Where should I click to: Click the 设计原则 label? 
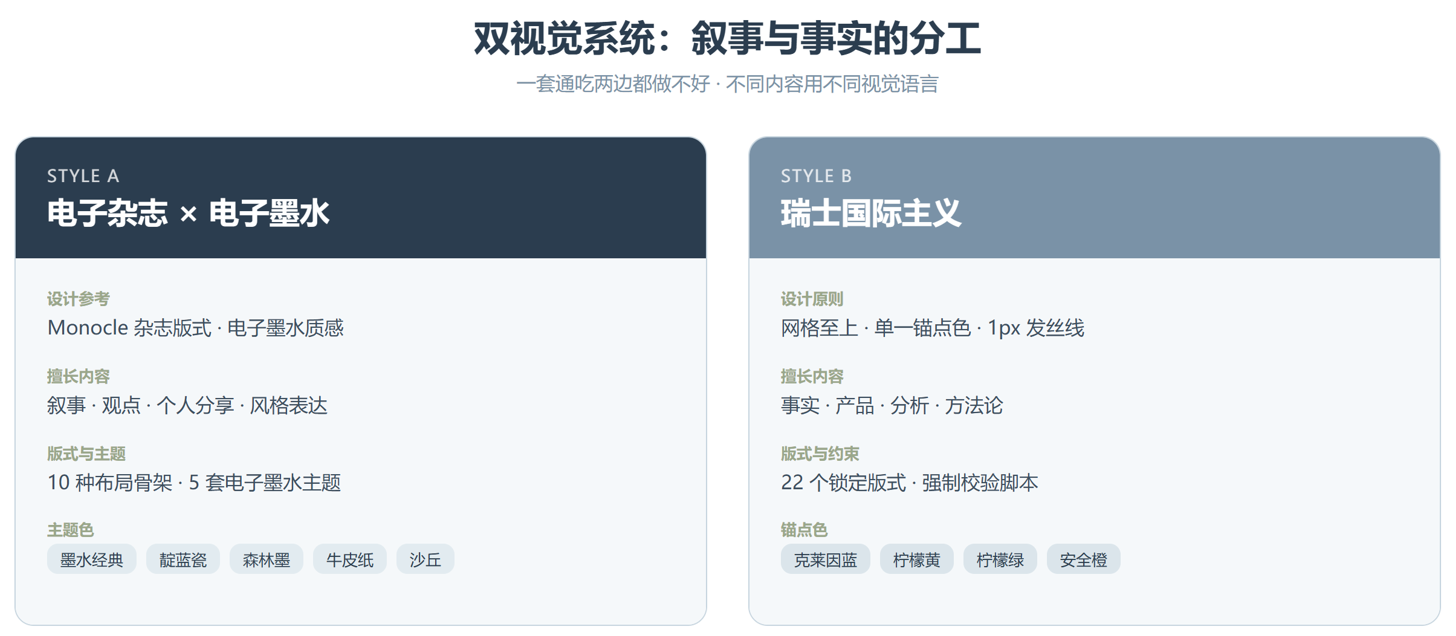812,299
